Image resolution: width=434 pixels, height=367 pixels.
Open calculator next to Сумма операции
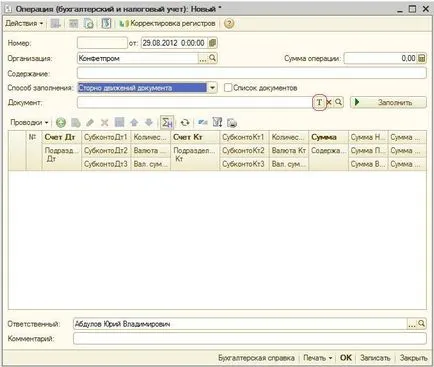point(422,58)
